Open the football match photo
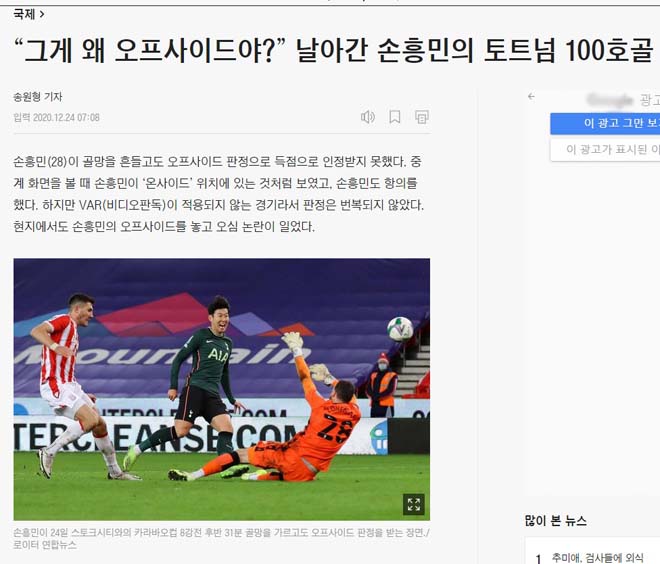Viewport: 660px width, 564px height. pyautogui.click(x=222, y=389)
